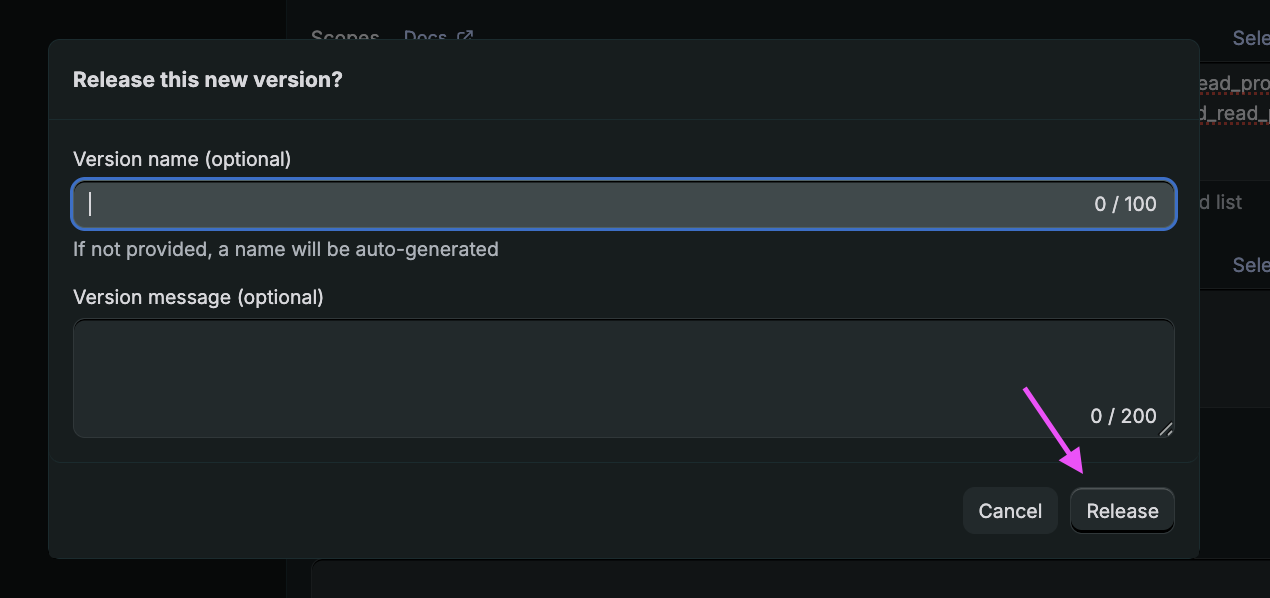Click the Release button to publish the version
The height and width of the screenshot is (598, 1270).
click(1121, 510)
